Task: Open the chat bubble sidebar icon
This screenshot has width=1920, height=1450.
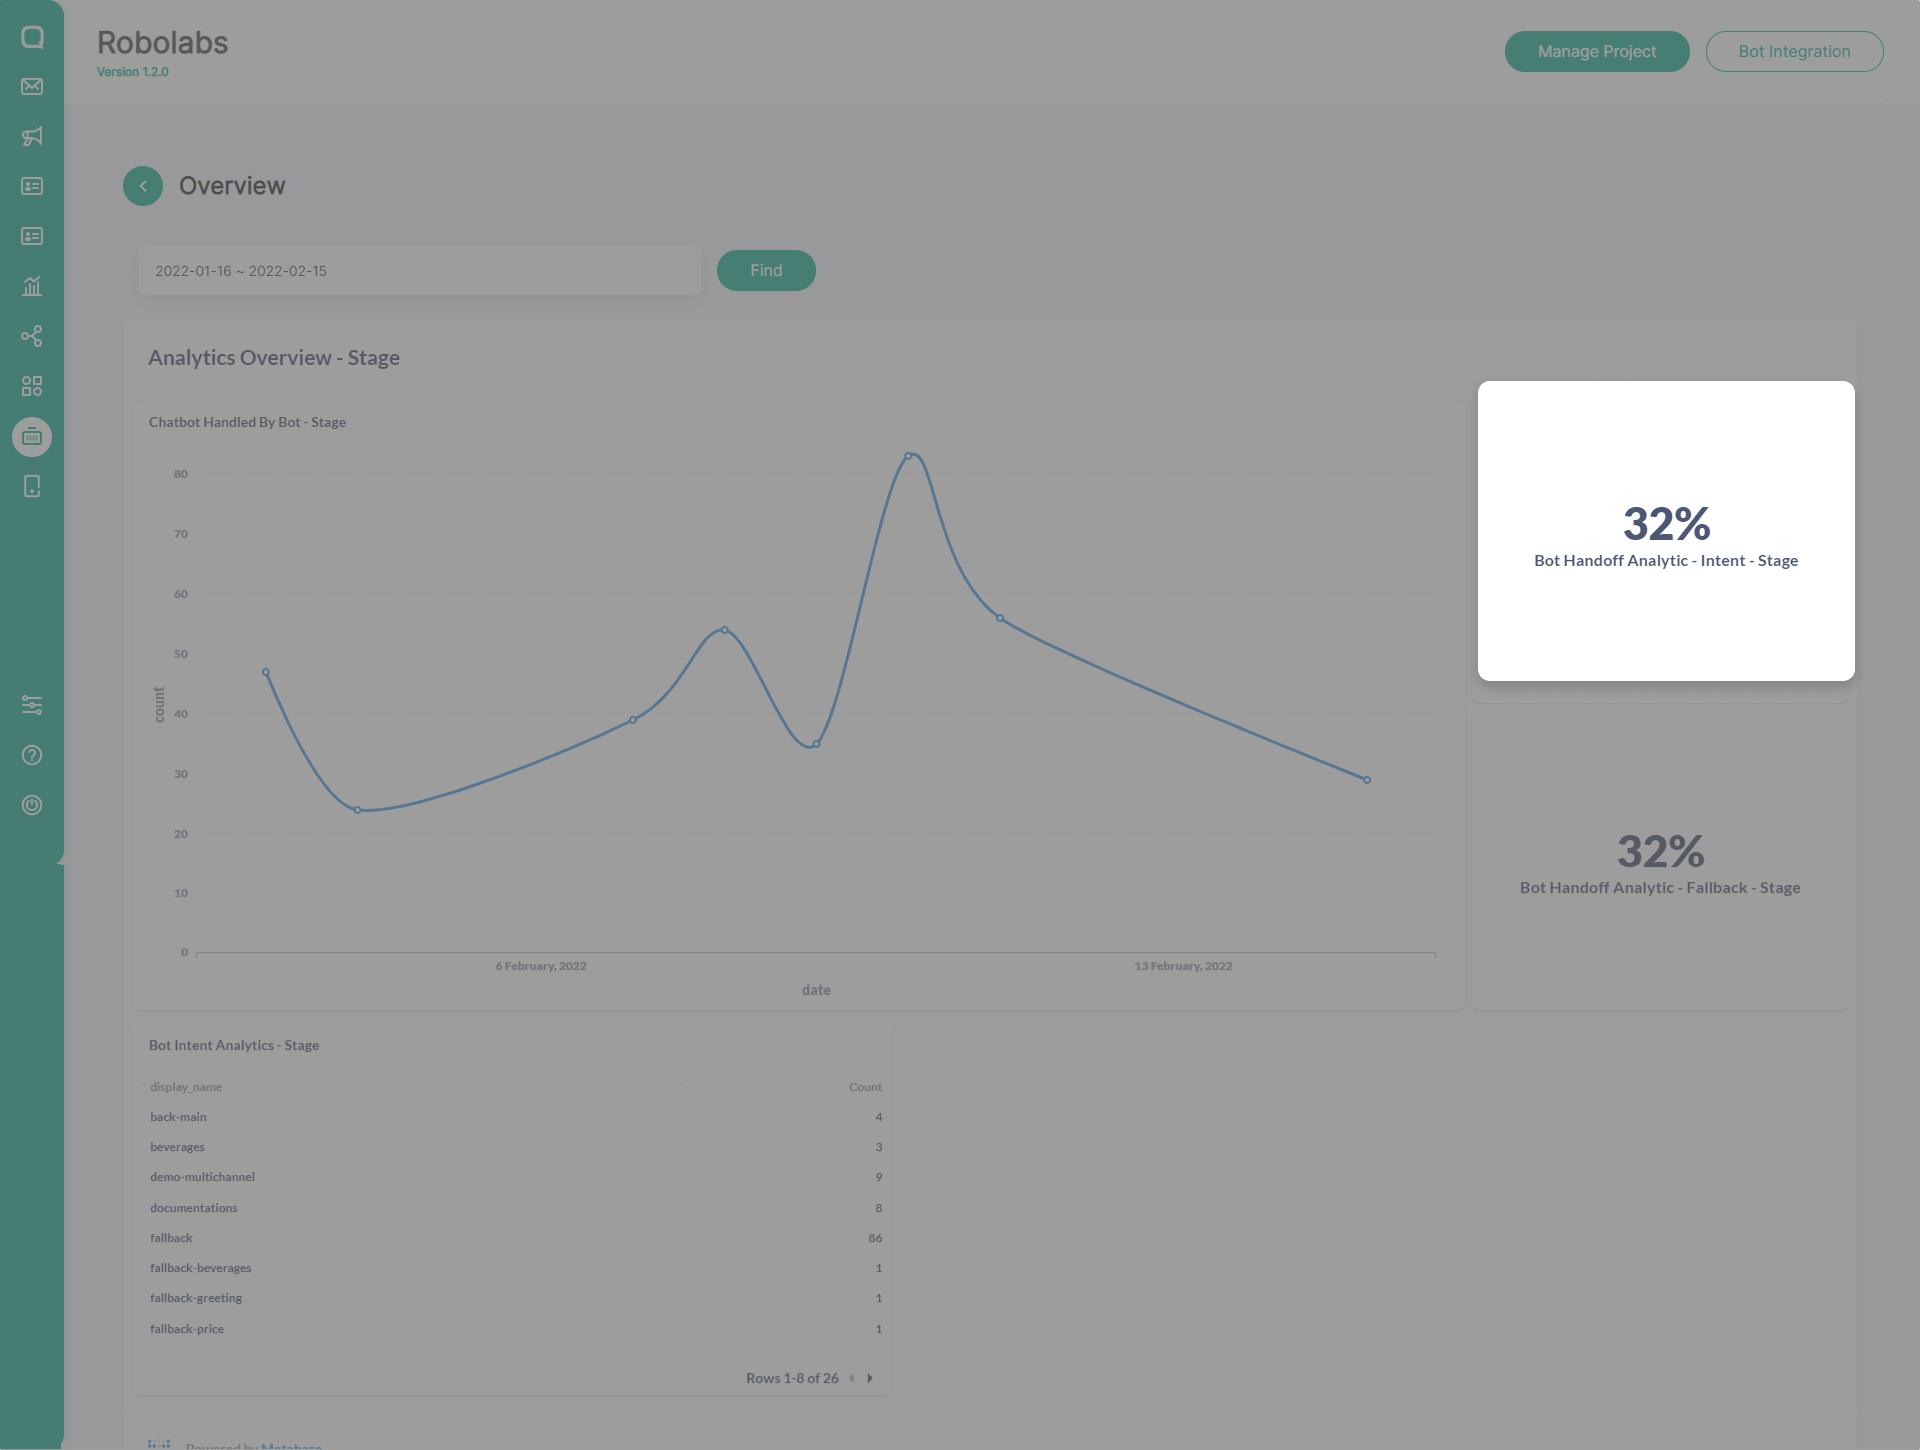Action: pyautogui.click(x=32, y=37)
